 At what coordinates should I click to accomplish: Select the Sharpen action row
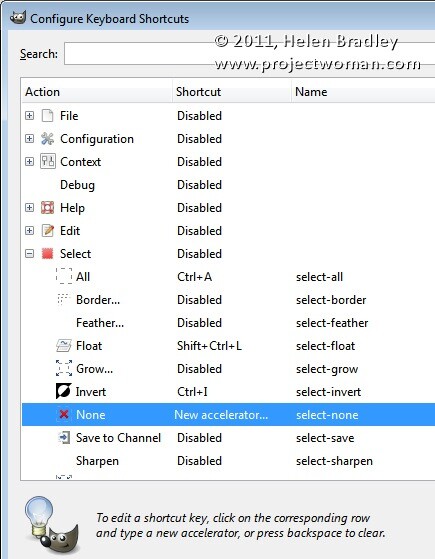click(229, 461)
